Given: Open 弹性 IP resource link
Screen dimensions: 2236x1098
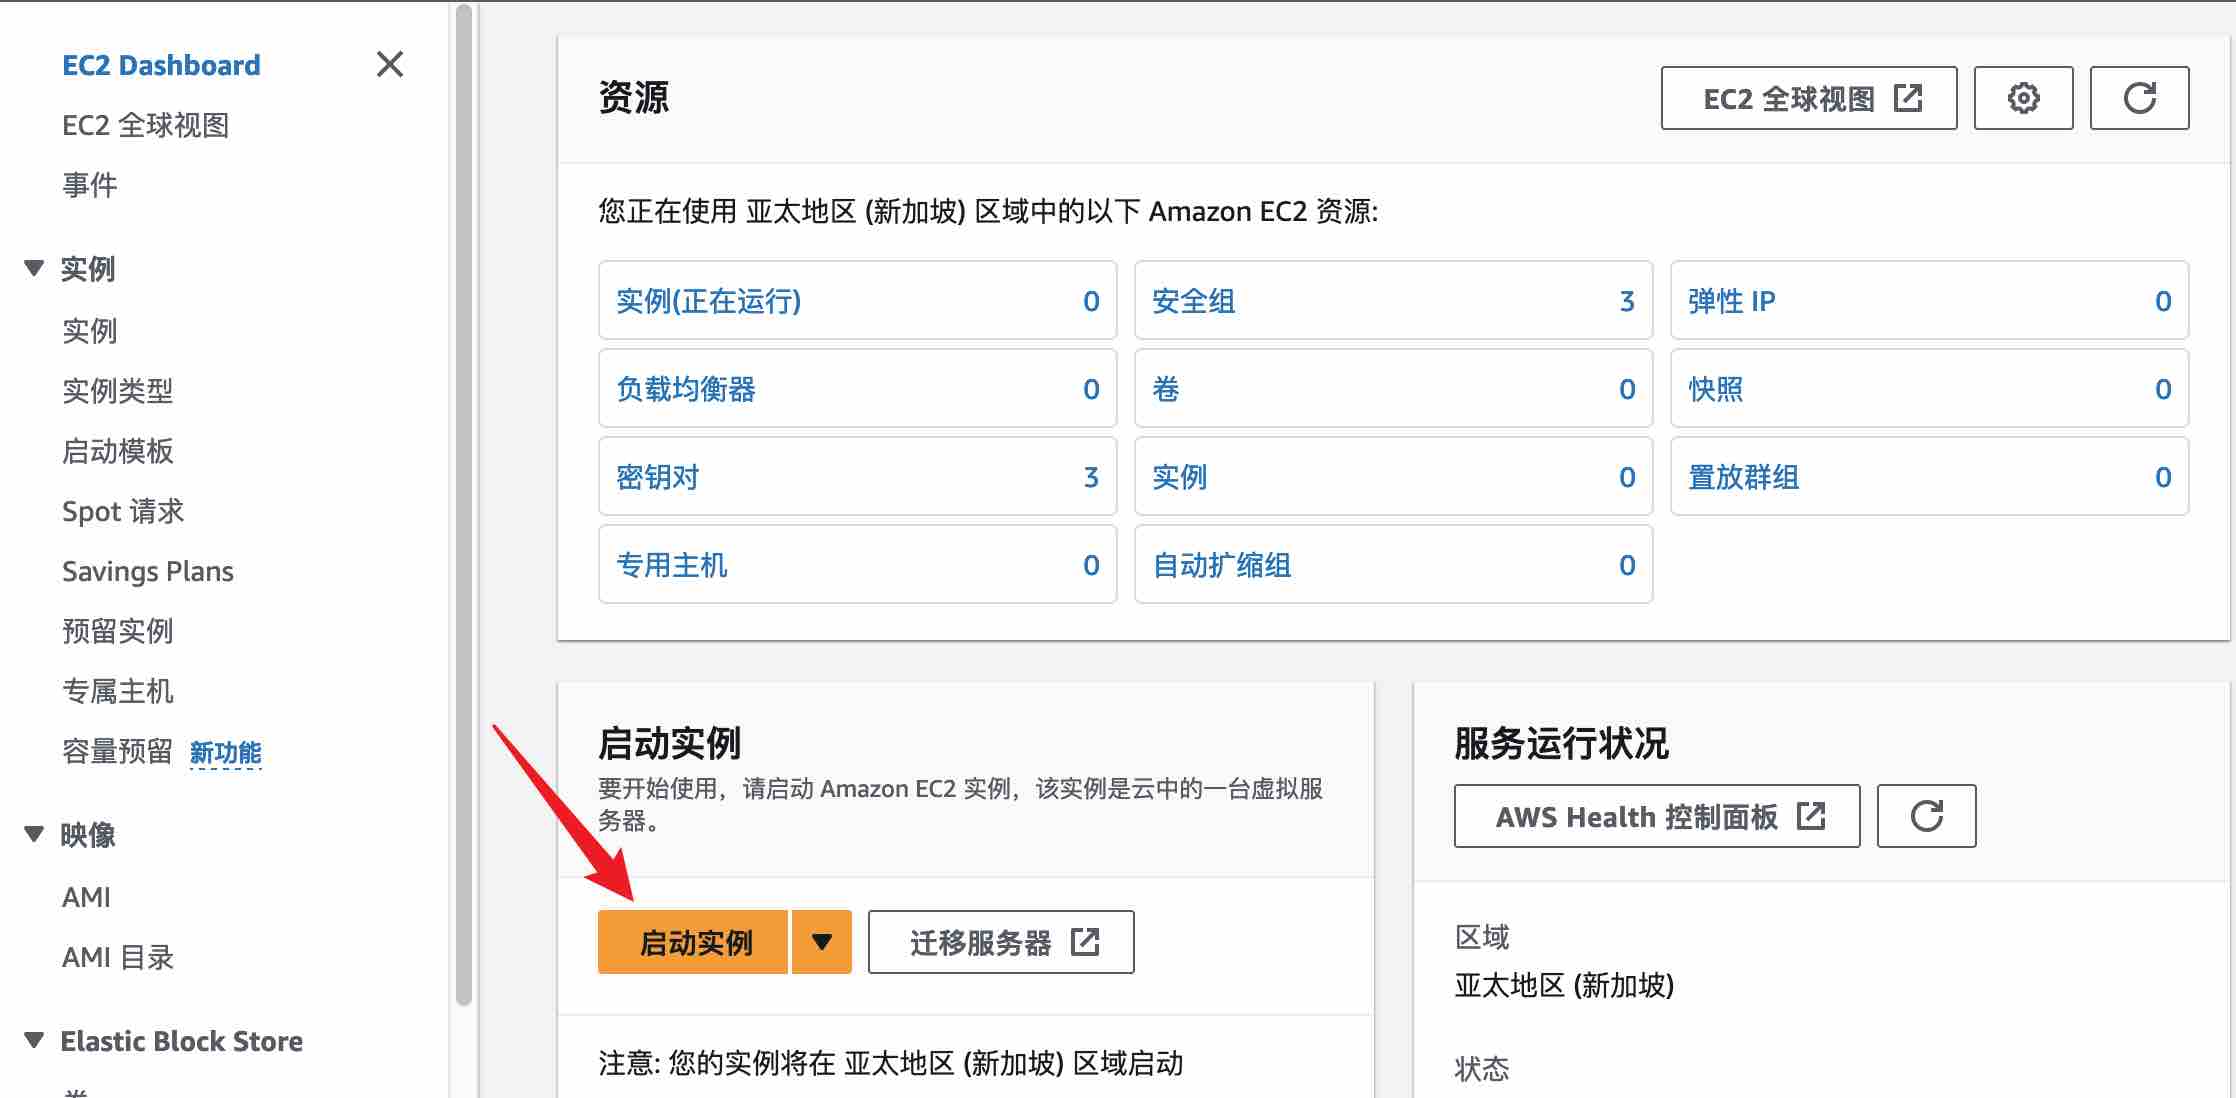Looking at the screenshot, I should click(1732, 301).
